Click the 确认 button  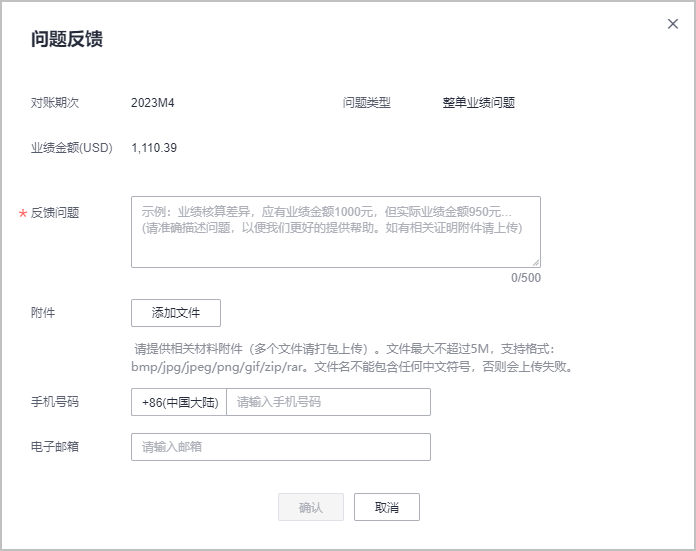311,507
